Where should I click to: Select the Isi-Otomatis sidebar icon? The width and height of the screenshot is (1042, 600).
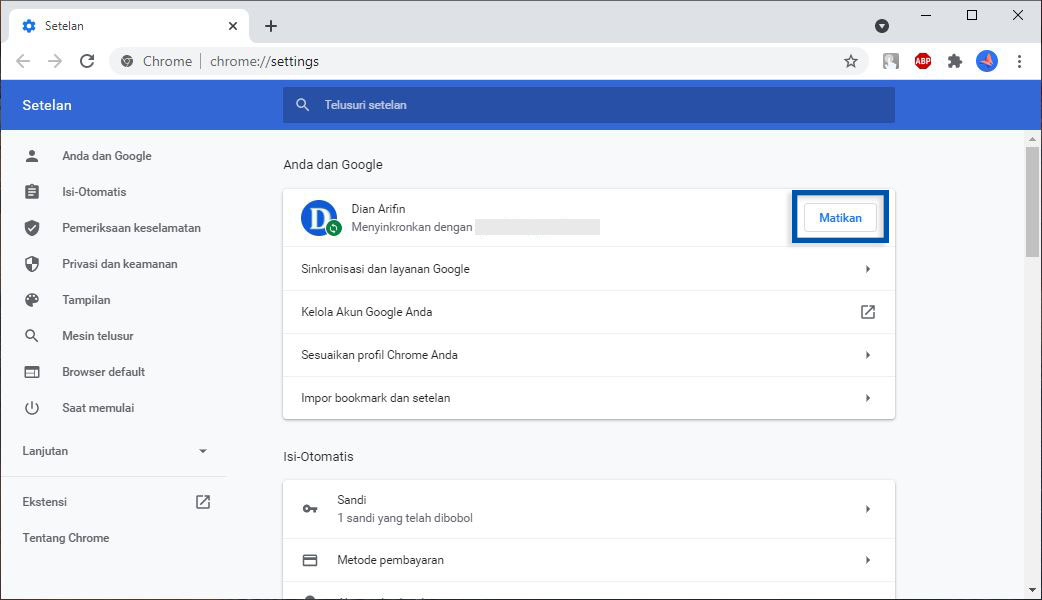(30, 191)
